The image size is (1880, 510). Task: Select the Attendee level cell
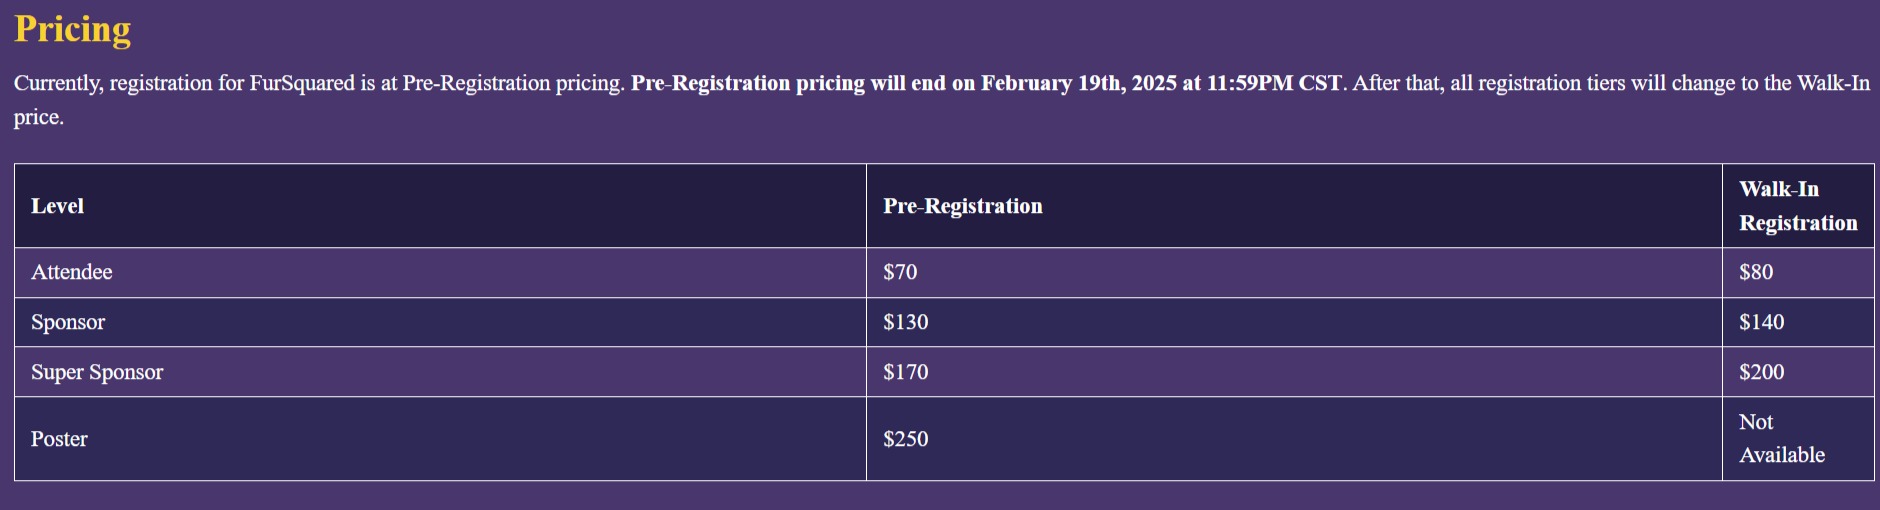pyautogui.click(x=71, y=272)
